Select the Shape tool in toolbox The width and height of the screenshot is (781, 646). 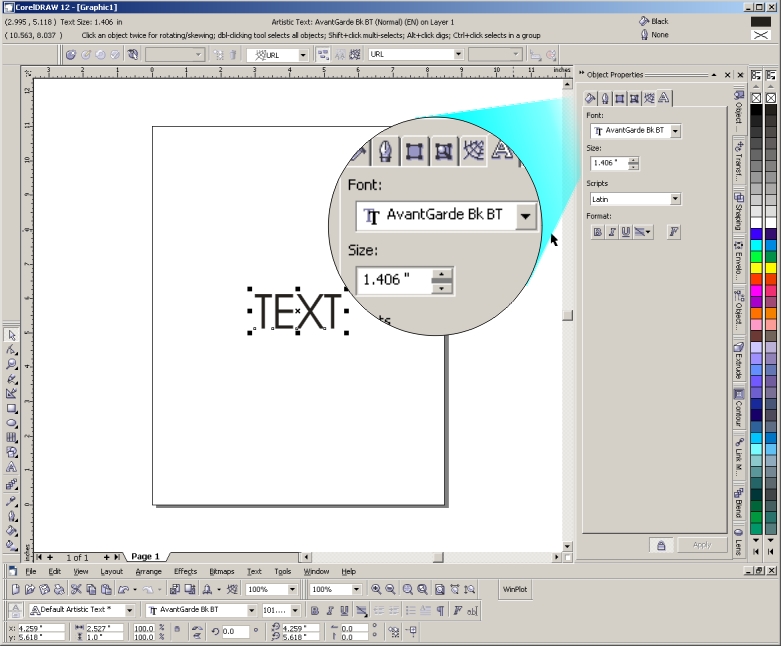11,350
